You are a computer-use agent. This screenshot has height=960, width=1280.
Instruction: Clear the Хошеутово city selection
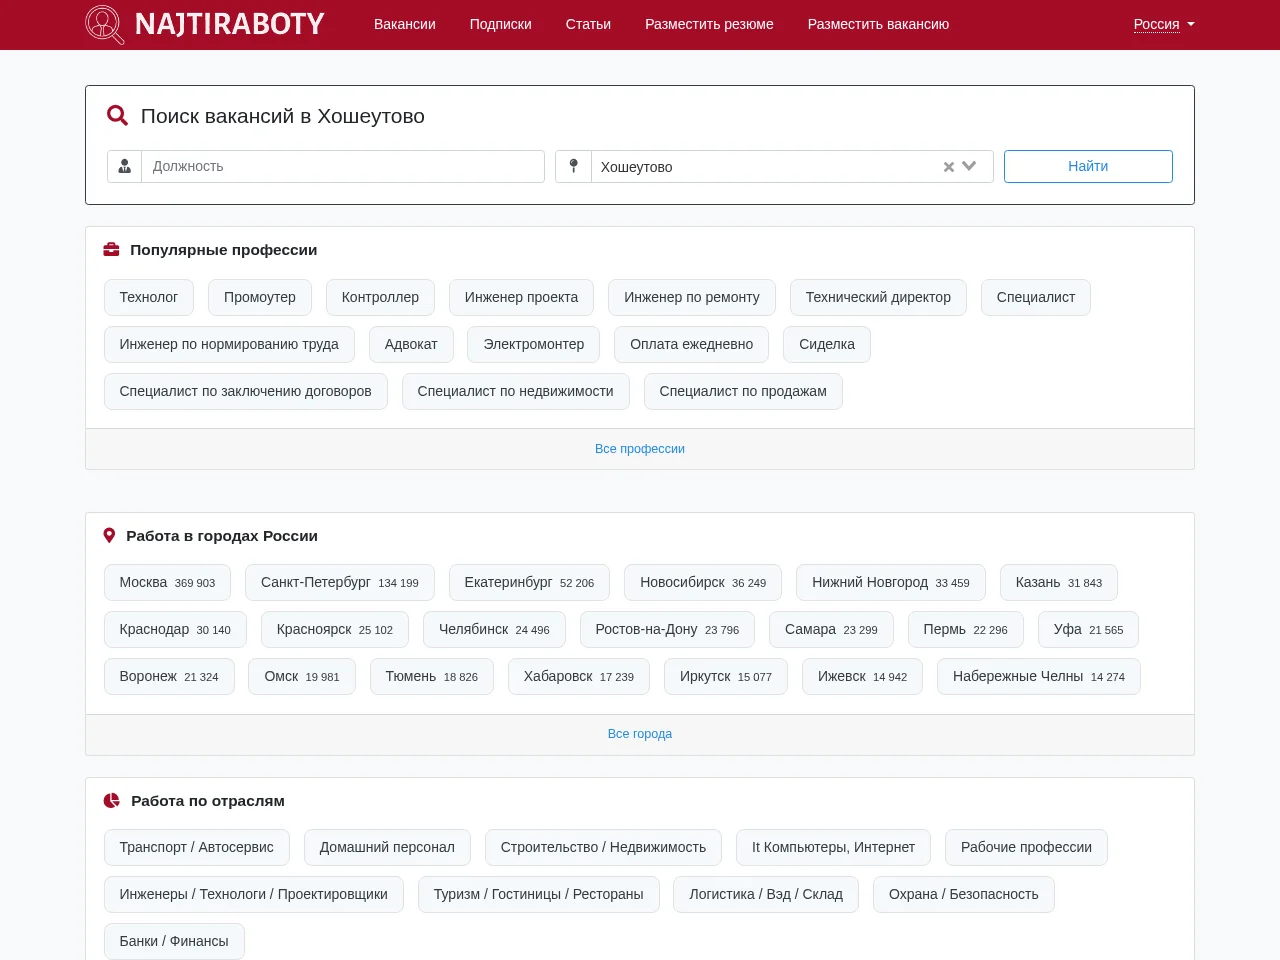(x=949, y=167)
